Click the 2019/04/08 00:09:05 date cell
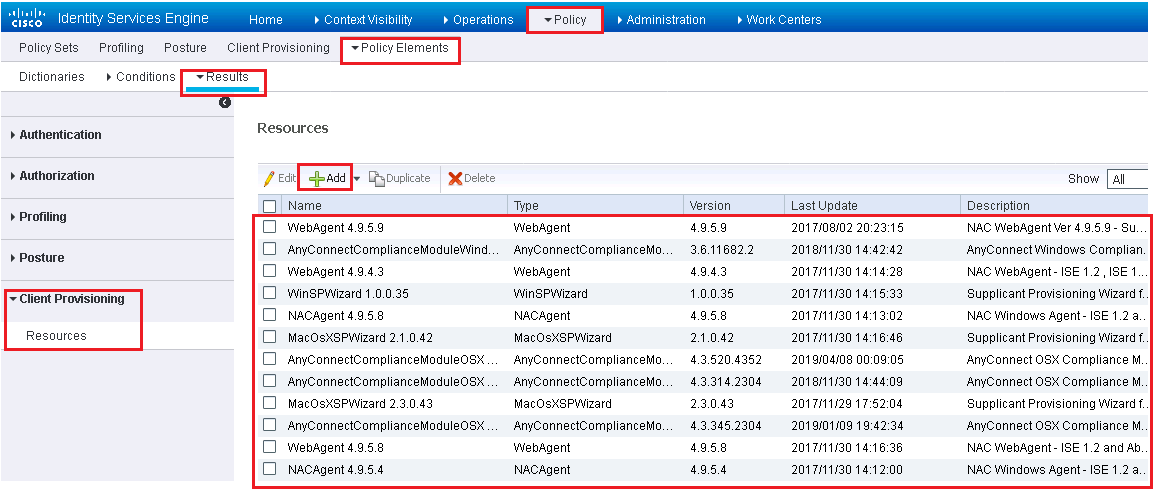 [x=847, y=360]
